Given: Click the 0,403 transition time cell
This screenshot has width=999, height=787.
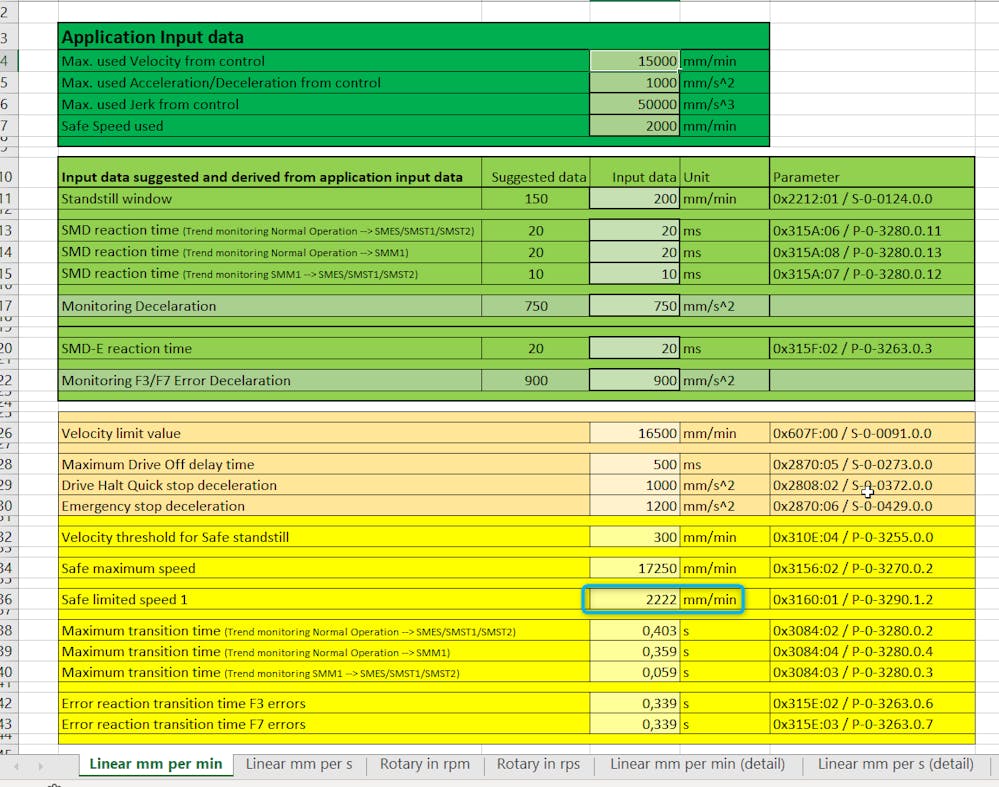Looking at the screenshot, I should (635, 631).
